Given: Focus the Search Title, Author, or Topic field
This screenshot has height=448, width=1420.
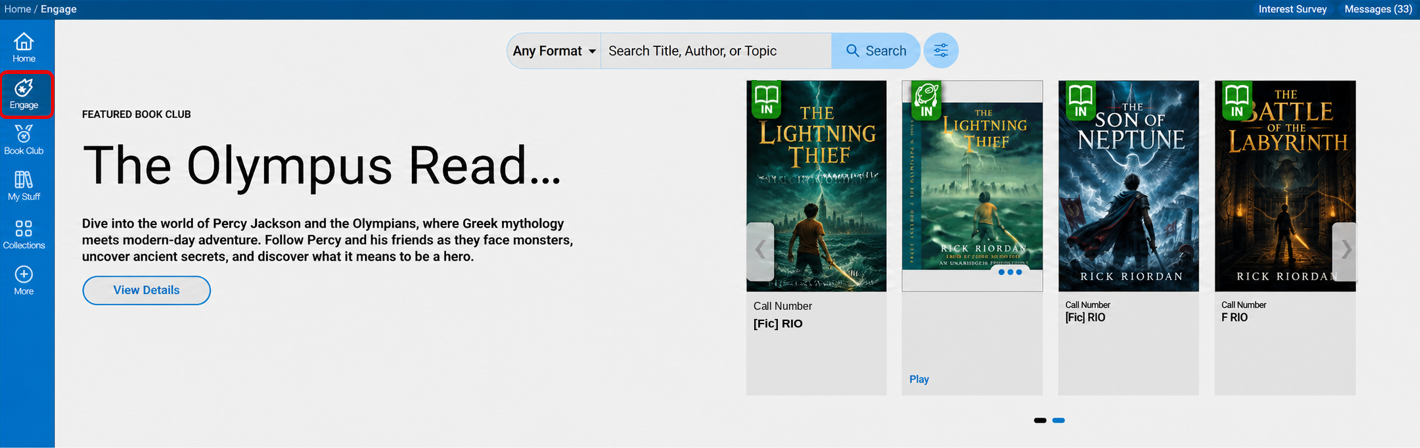Looking at the screenshot, I should (716, 51).
